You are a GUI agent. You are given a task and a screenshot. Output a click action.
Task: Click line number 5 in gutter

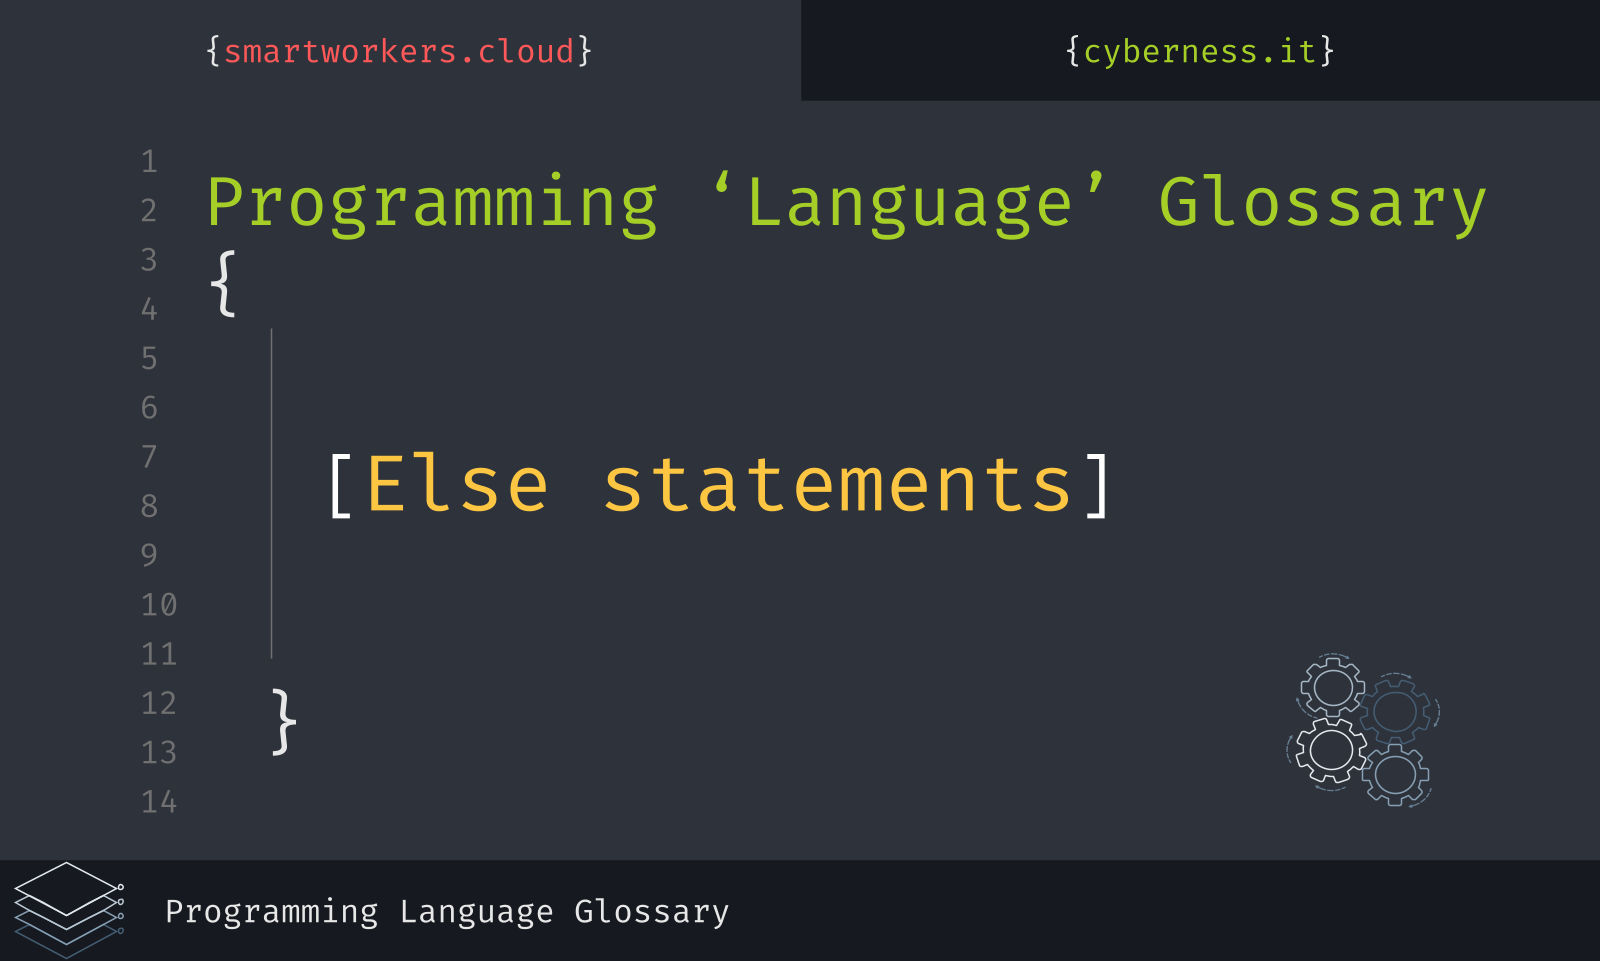(149, 358)
